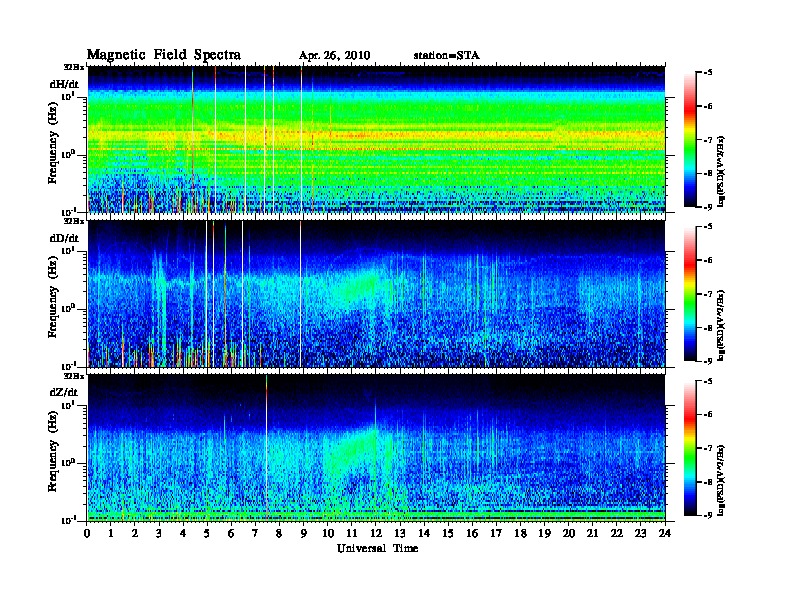This screenshot has height=612, width=792.
Task: Click hour tick label 3 on time axis
Action: pos(159,534)
